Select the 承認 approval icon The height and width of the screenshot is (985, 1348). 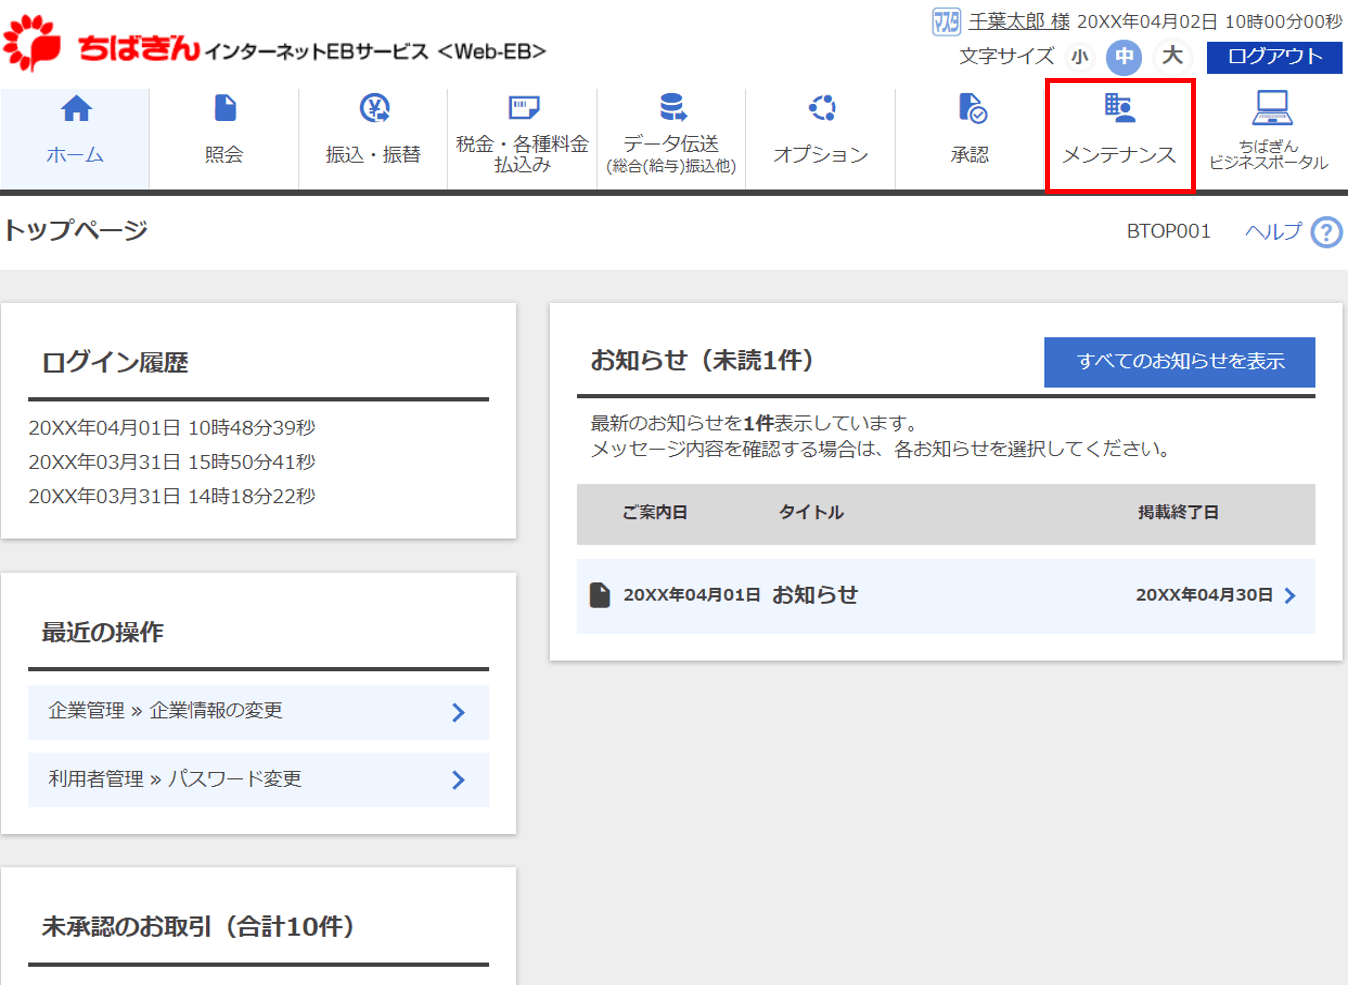(x=971, y=108)
